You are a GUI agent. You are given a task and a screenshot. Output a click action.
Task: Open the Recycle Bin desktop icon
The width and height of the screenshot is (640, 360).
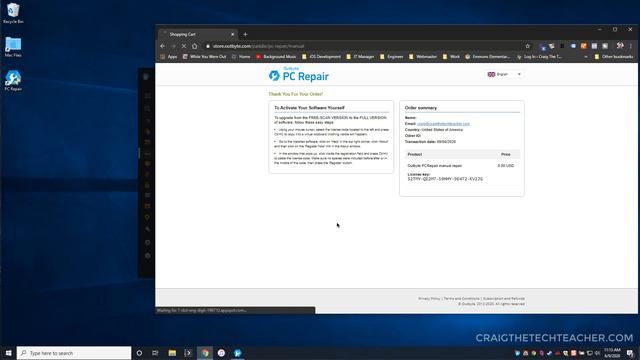click(13, 13)
